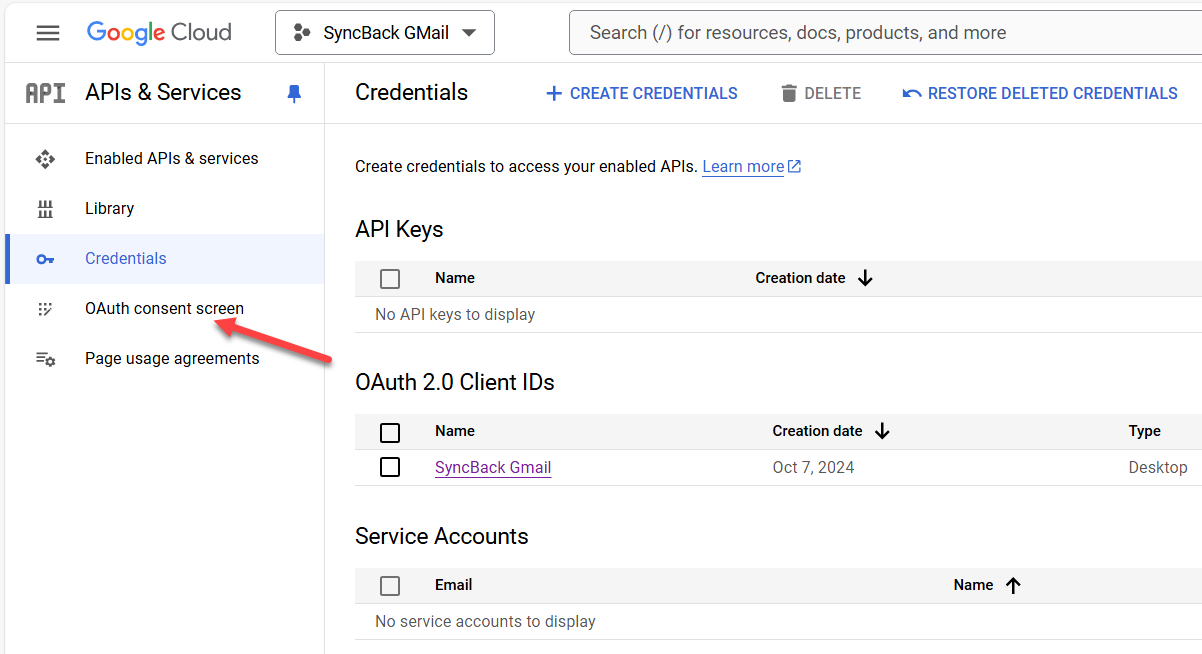Screen dimensions: 1202x654
Task: Click the Library icon in the sidebar
Action: [45, 209]
